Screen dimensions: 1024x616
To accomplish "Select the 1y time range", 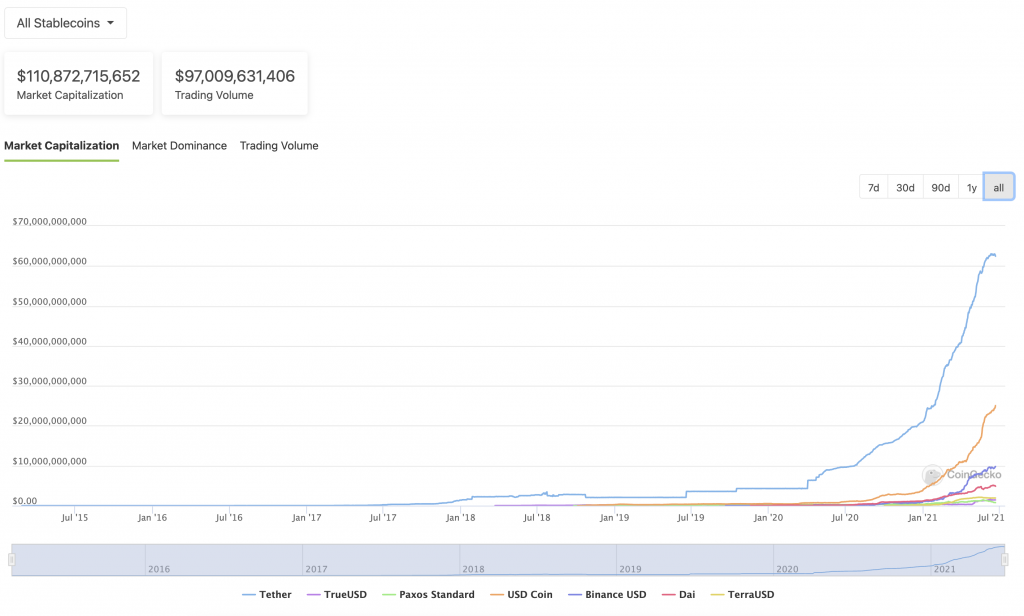I will coord(971,186).
